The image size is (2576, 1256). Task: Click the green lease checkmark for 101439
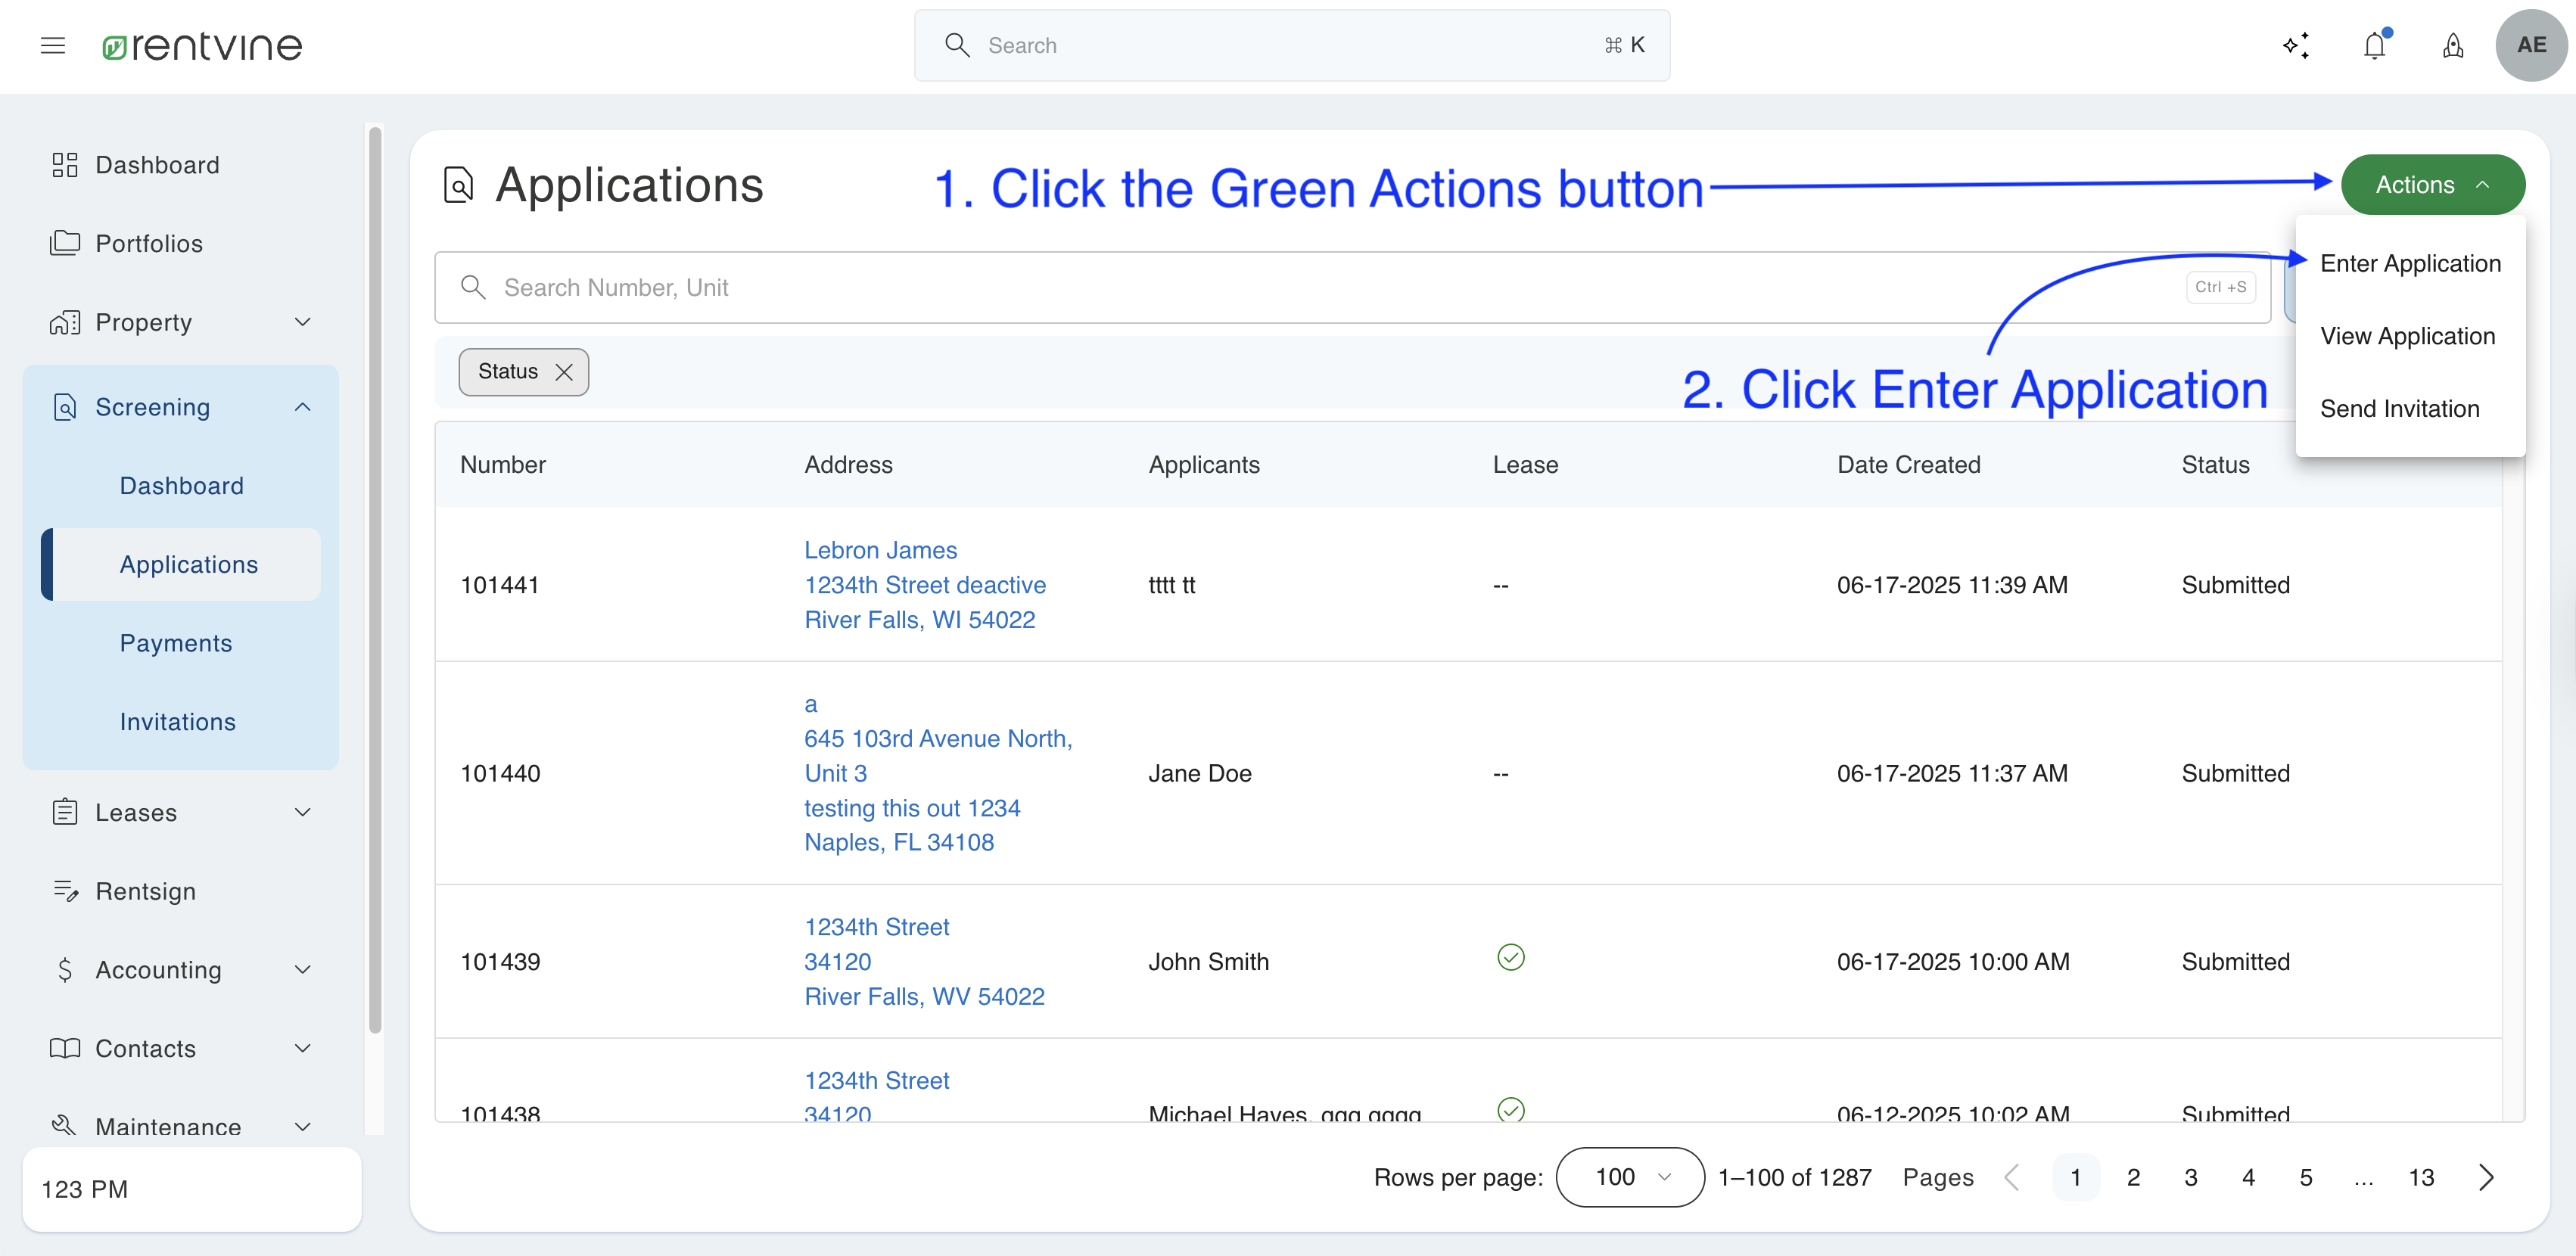tap(1511, 958)
